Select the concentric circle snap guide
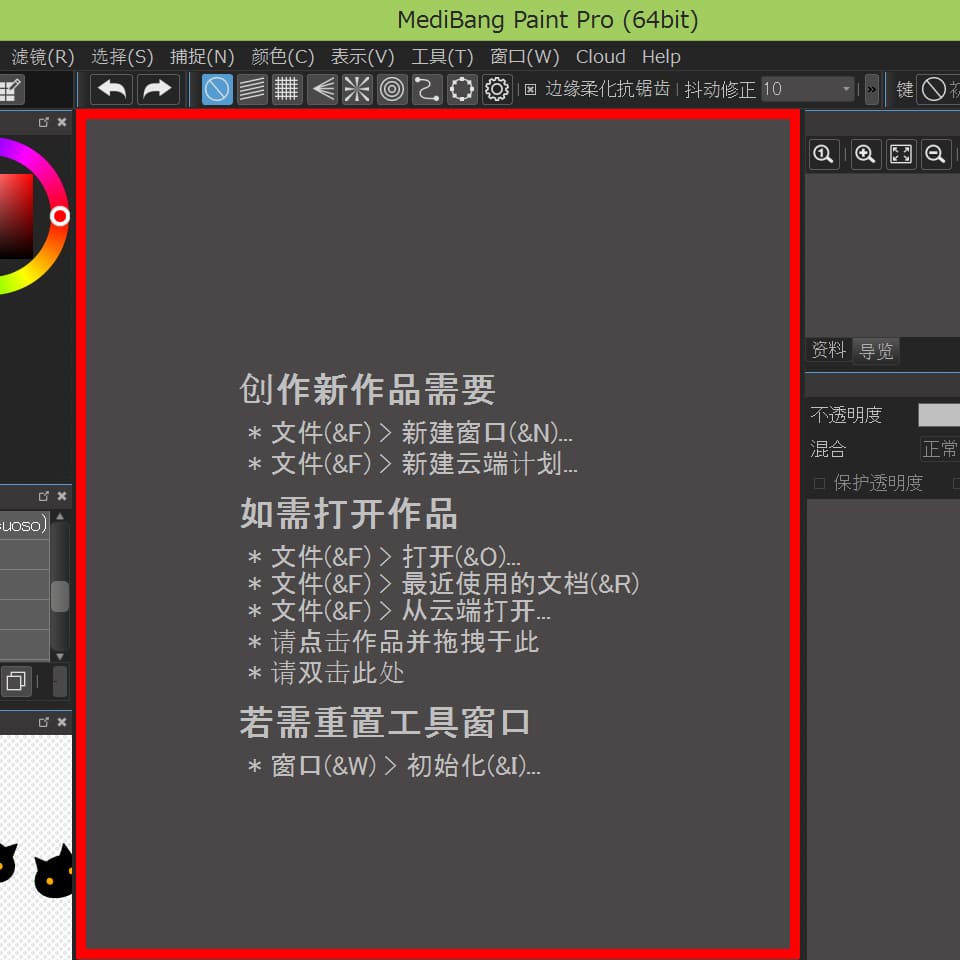The width and height of the screenshot is (960, 960). (x=392, y=89)
